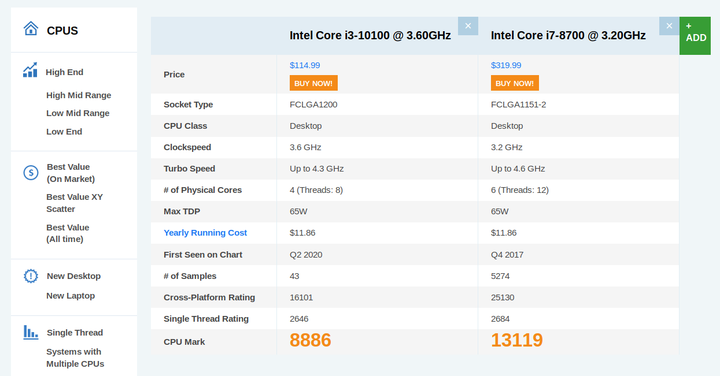Open the Single Thread chart
The height and width of the screenshot is (376, 720).
pos(75,332)
